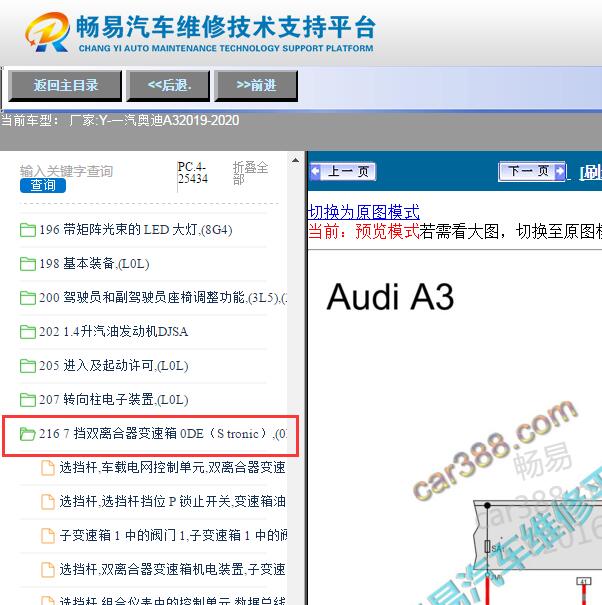
Task: Go back with the <<后退 button
Action: coord(169,86)
